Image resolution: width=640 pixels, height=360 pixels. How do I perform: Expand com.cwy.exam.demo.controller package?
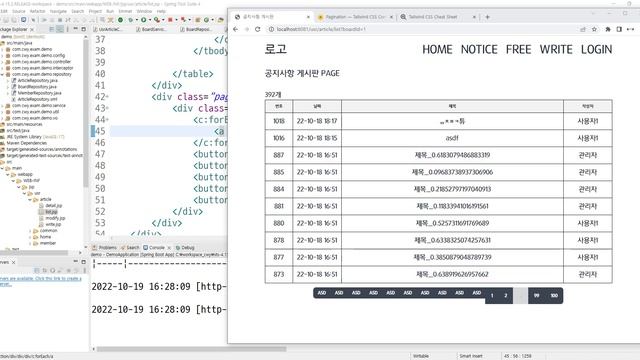point(2,62)
